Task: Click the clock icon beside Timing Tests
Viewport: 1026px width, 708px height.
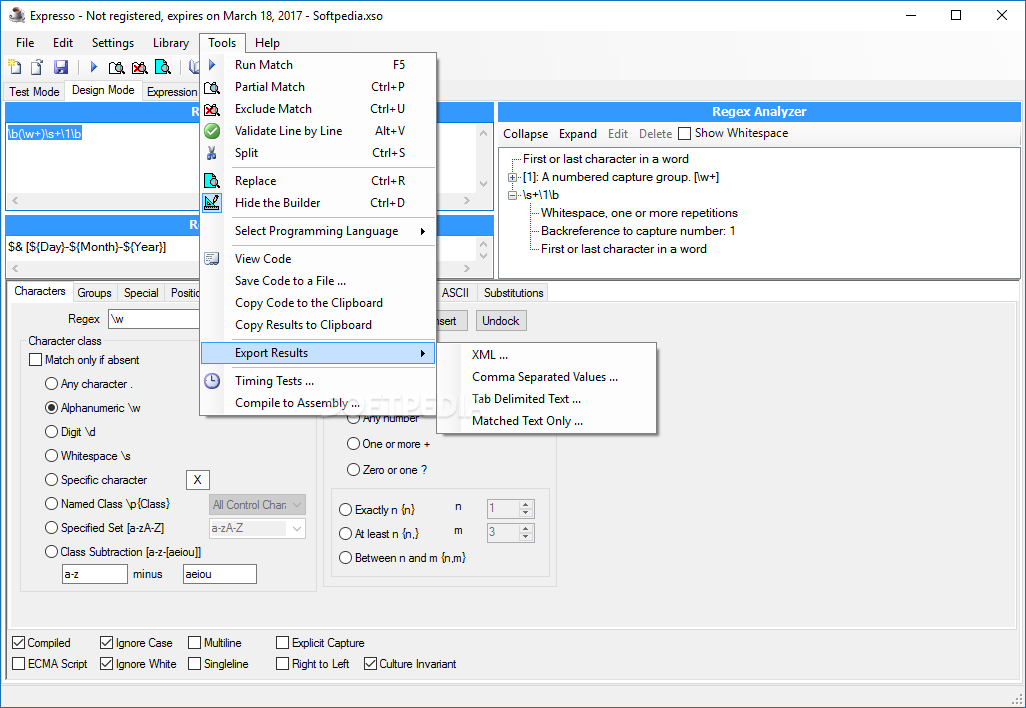Action: click(x=212, y=381)
